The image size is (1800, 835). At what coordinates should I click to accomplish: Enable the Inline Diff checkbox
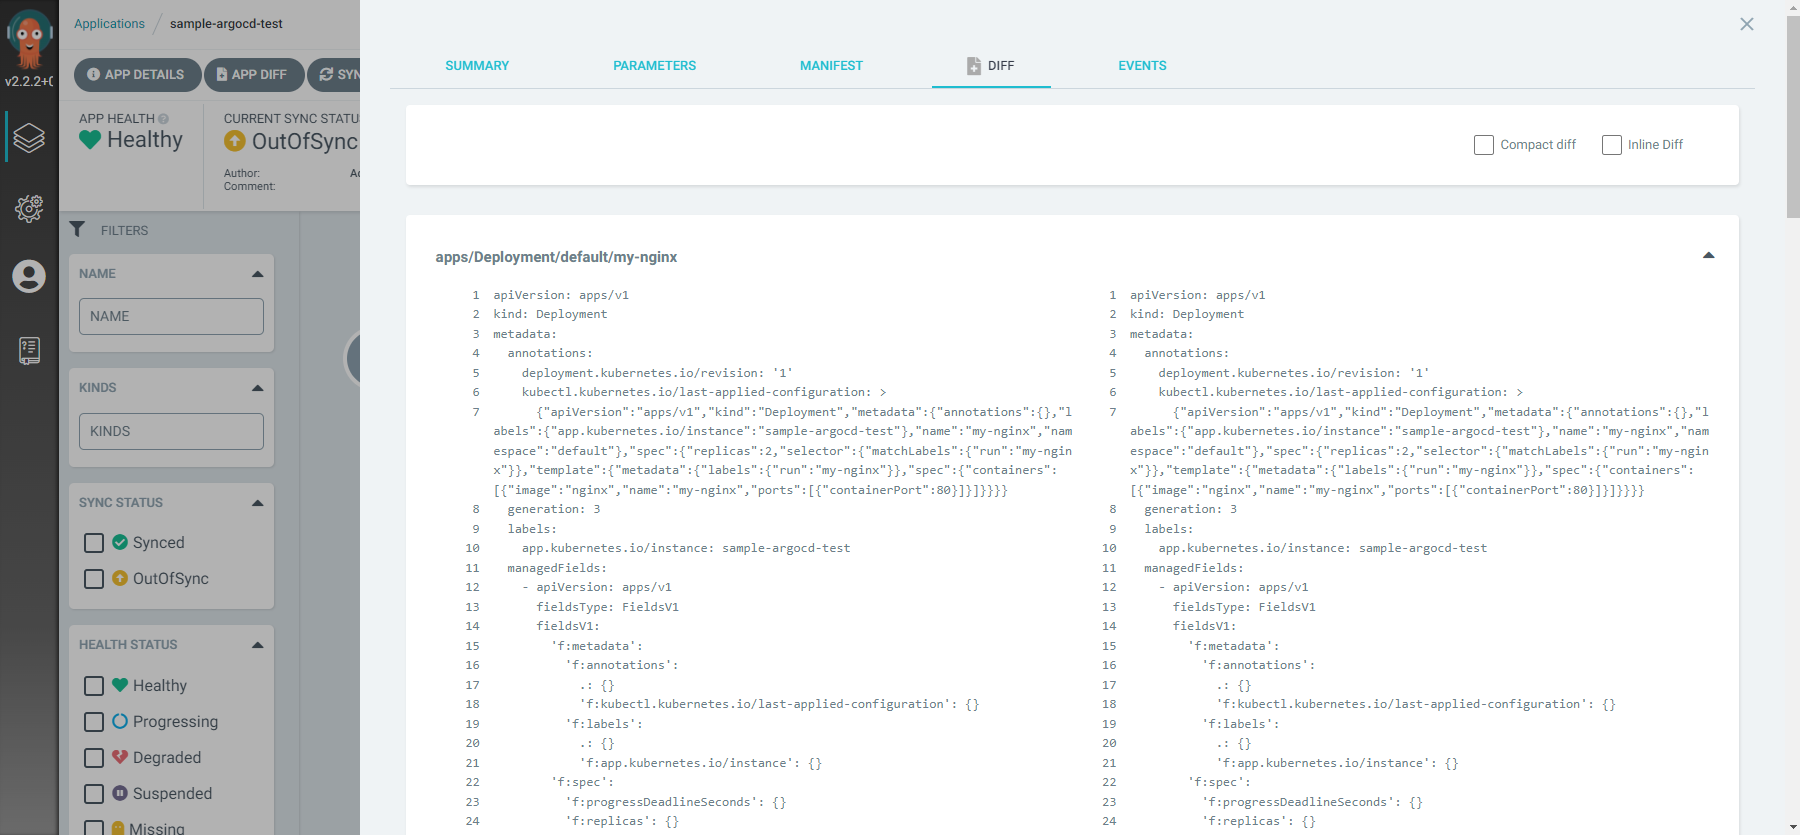[x=1612, y=145]
